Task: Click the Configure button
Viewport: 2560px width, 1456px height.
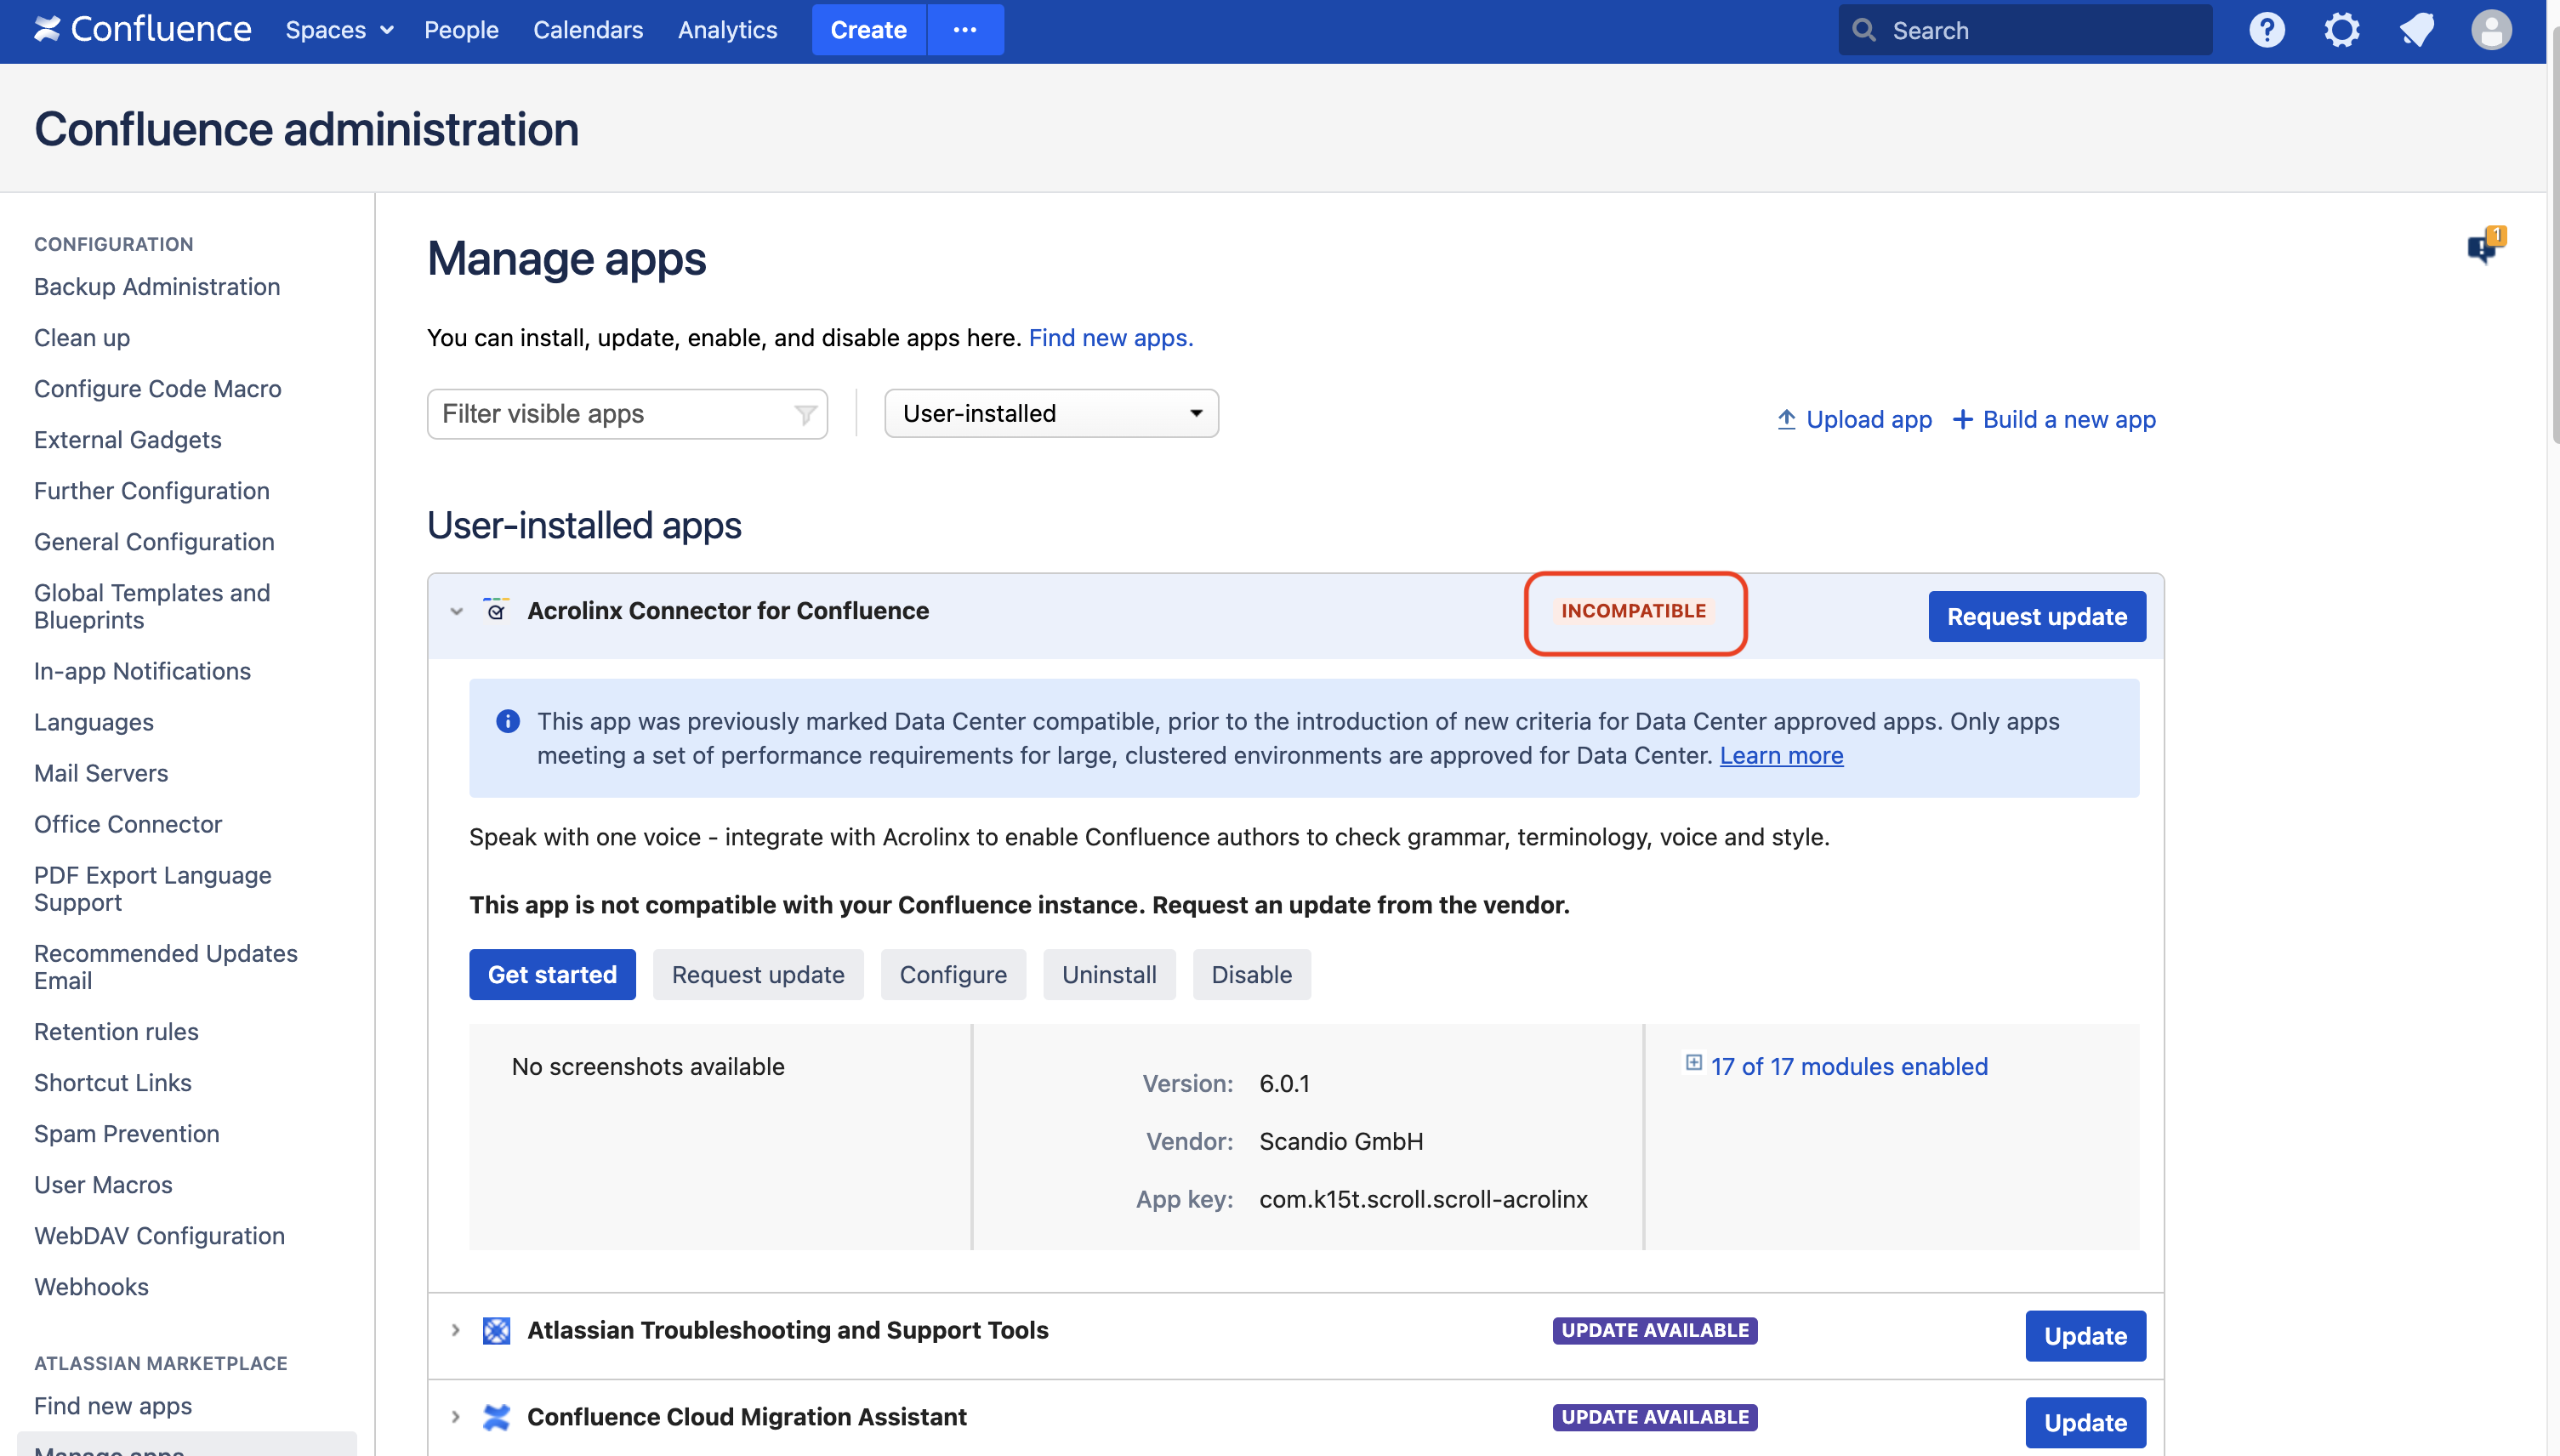Action: (x=953, y=974)
